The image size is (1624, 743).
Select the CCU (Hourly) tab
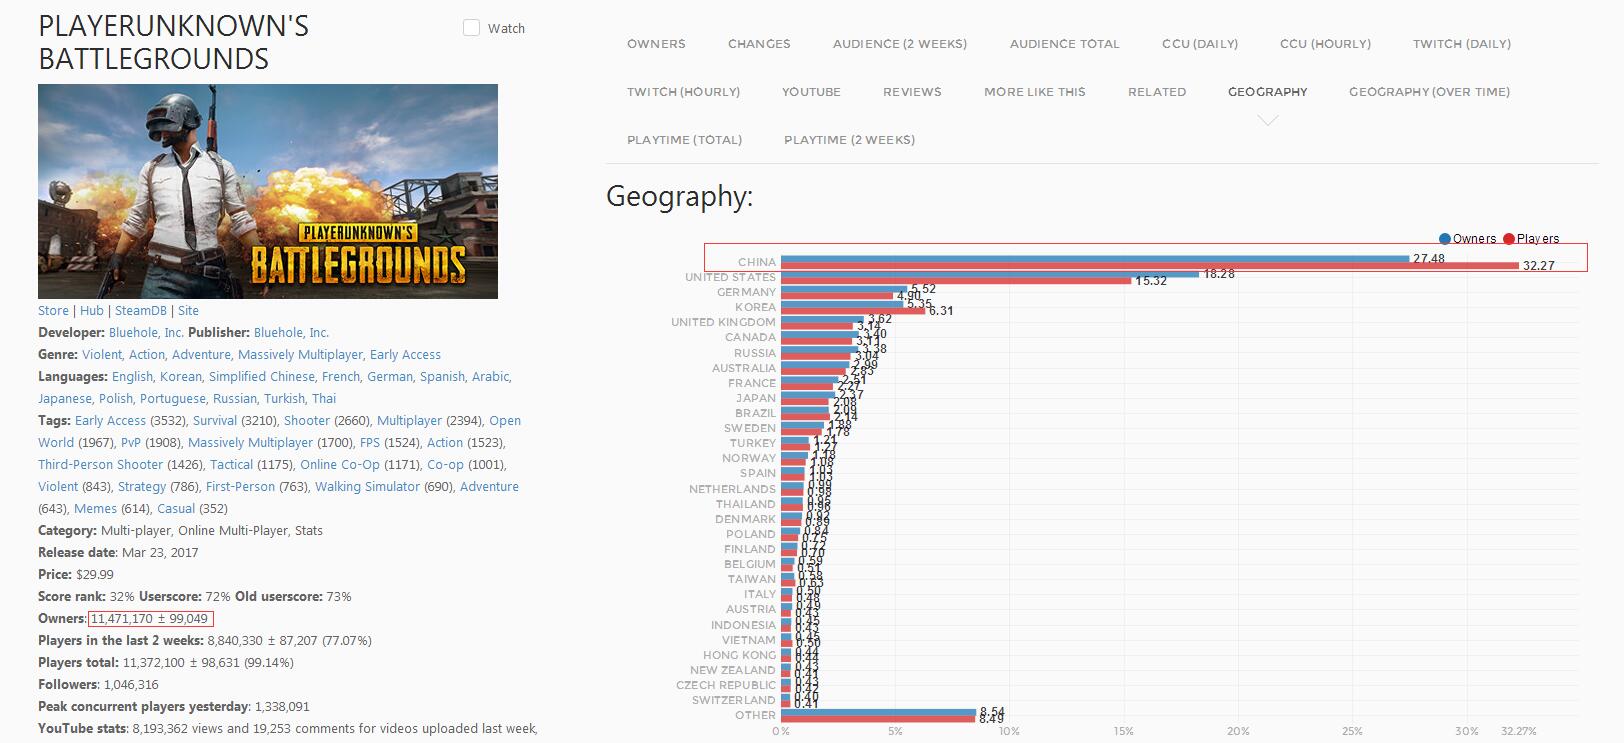point(1325,44)
